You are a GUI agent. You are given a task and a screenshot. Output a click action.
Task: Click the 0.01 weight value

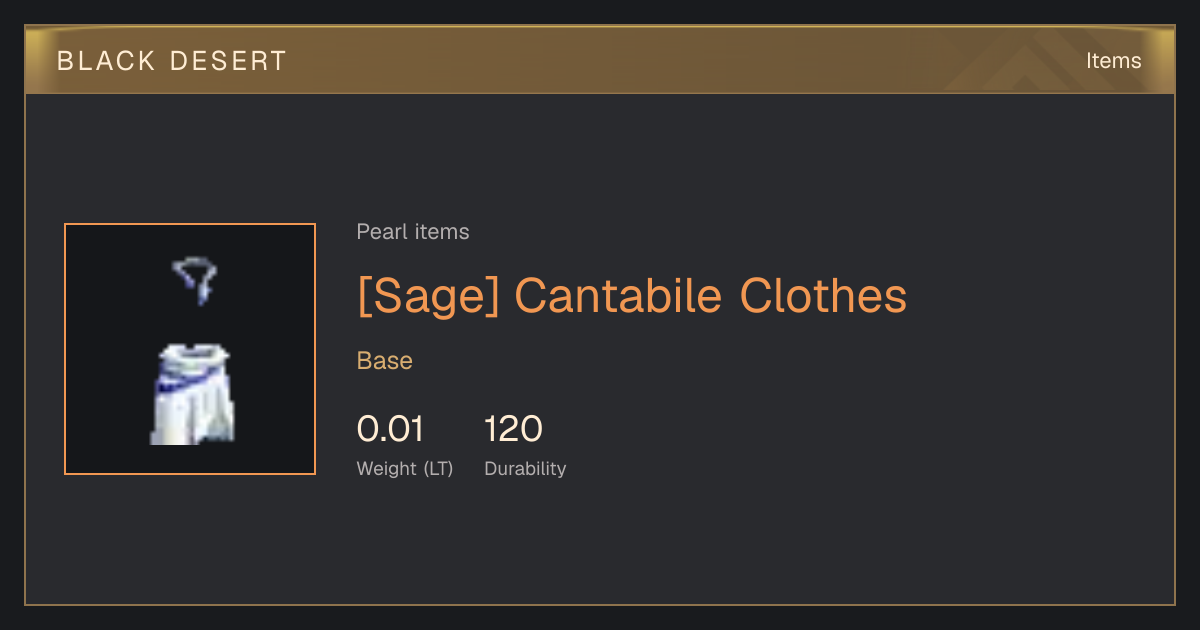[x=390, y=429]
